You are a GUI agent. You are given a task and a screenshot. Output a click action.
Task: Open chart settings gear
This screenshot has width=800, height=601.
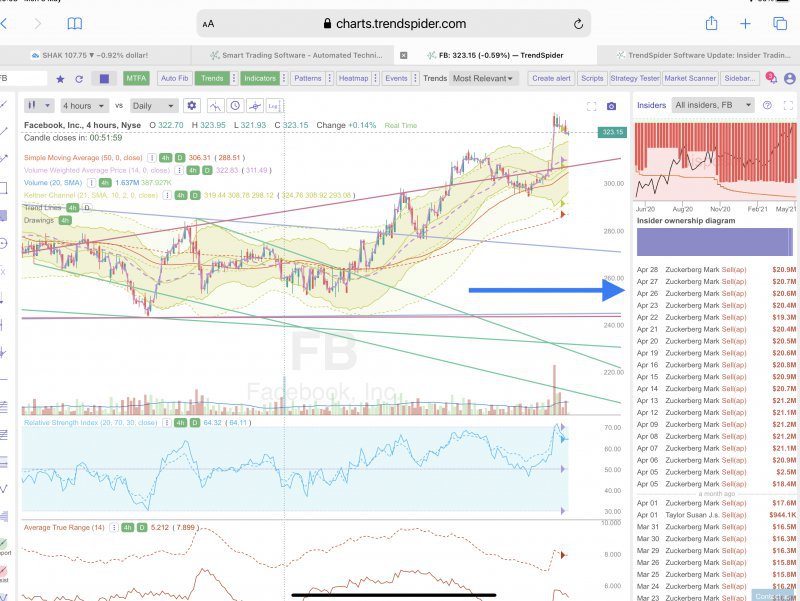(192, 106)
